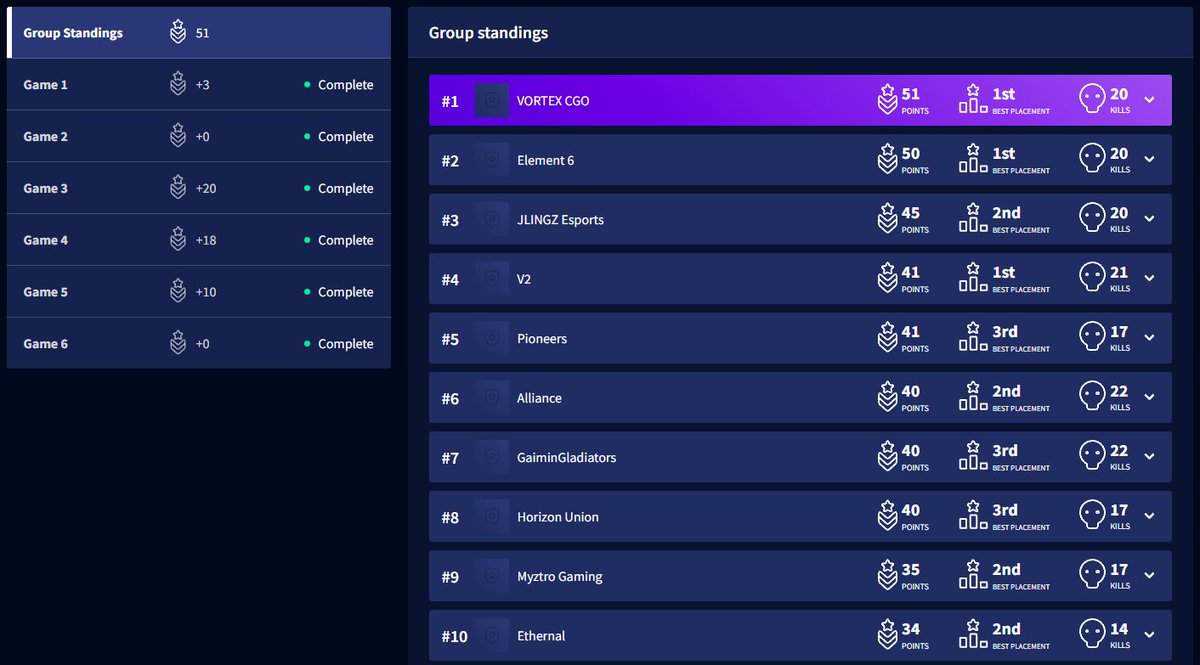Viewport: 1200px width, 665px height.
Task: Click Element 6 team name
Action: pos(545,160)
